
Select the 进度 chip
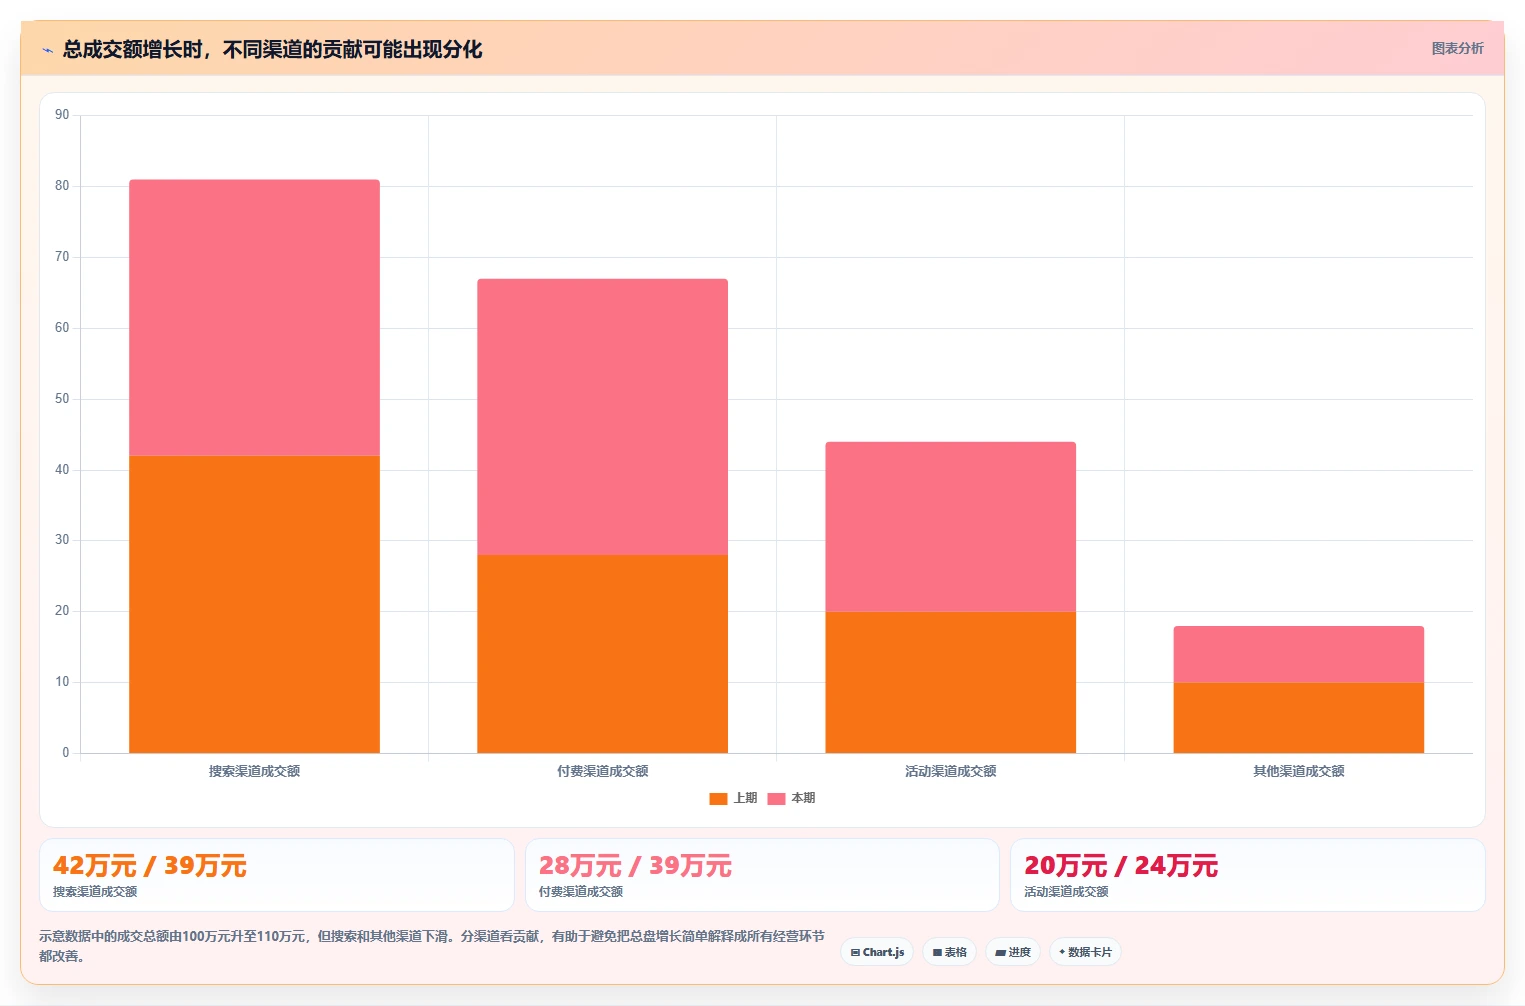tap(1013, 952)
